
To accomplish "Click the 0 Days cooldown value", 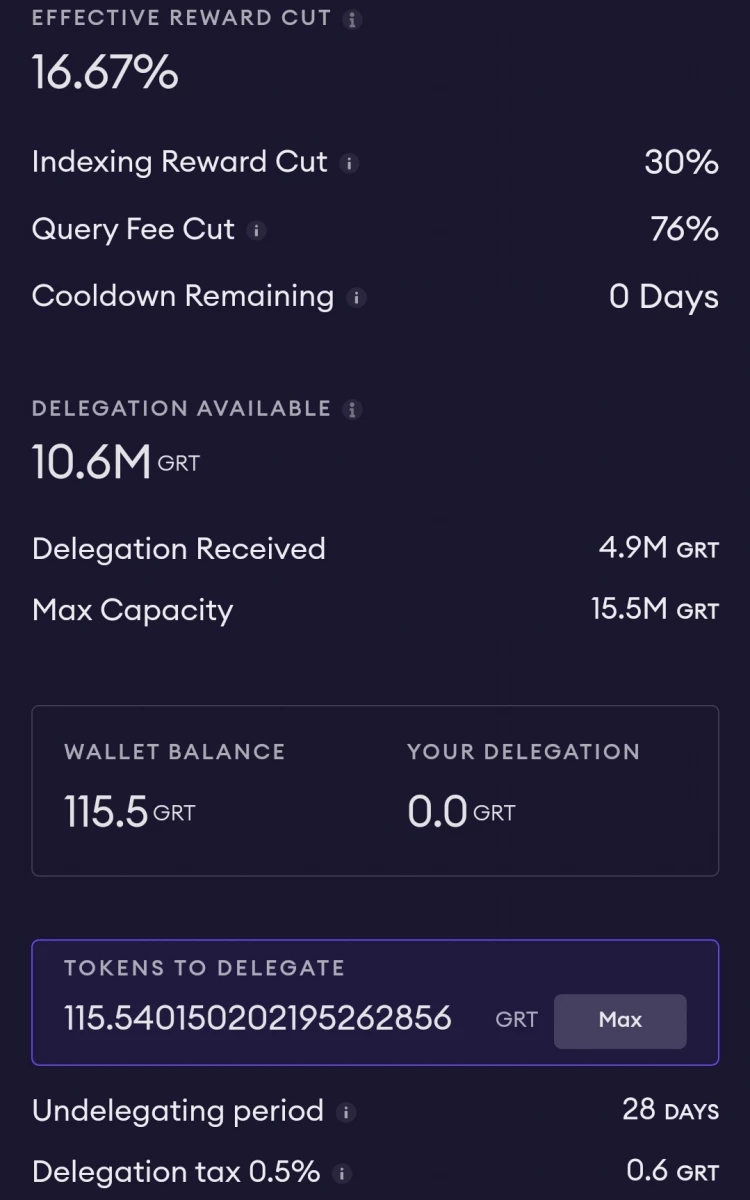I will point(664,296).
